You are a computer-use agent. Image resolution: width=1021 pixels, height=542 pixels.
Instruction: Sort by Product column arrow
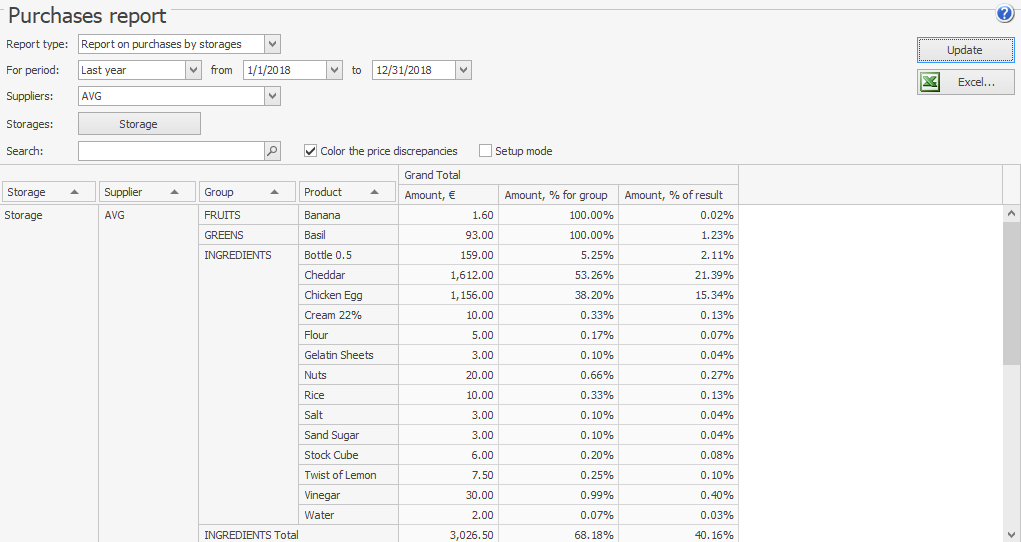(374, 192)
